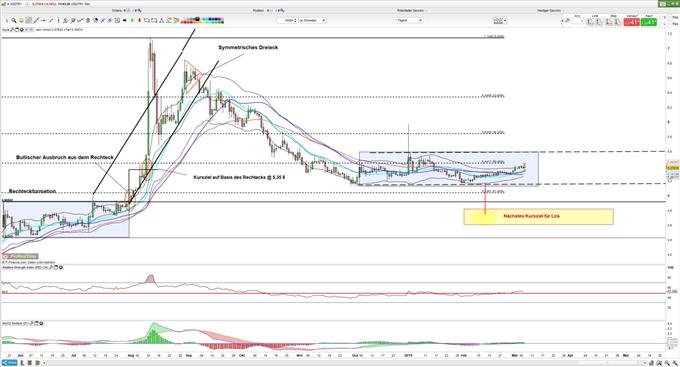Place a red down-arrow marker
The image size is (680, 367).
[x=139, y=20]
